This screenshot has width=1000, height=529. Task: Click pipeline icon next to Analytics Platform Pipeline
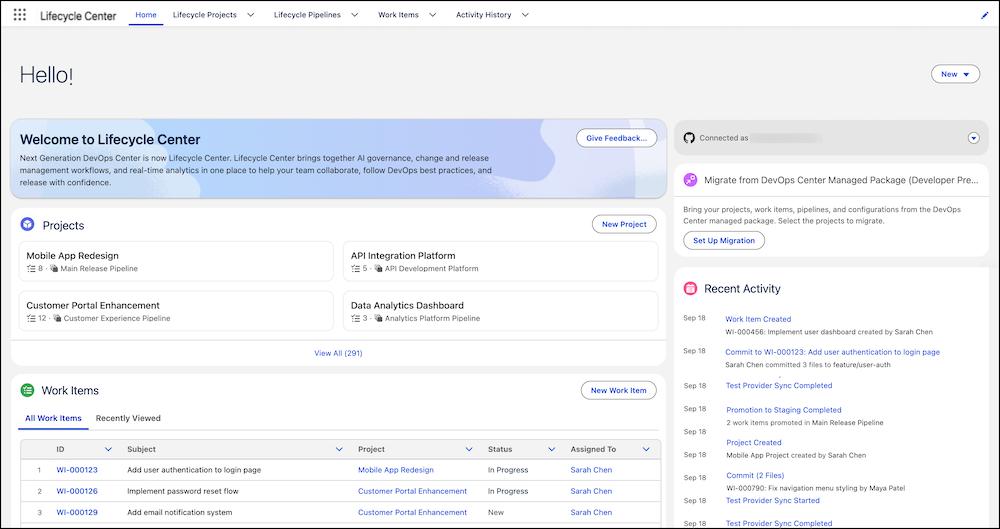coord(379,318)
